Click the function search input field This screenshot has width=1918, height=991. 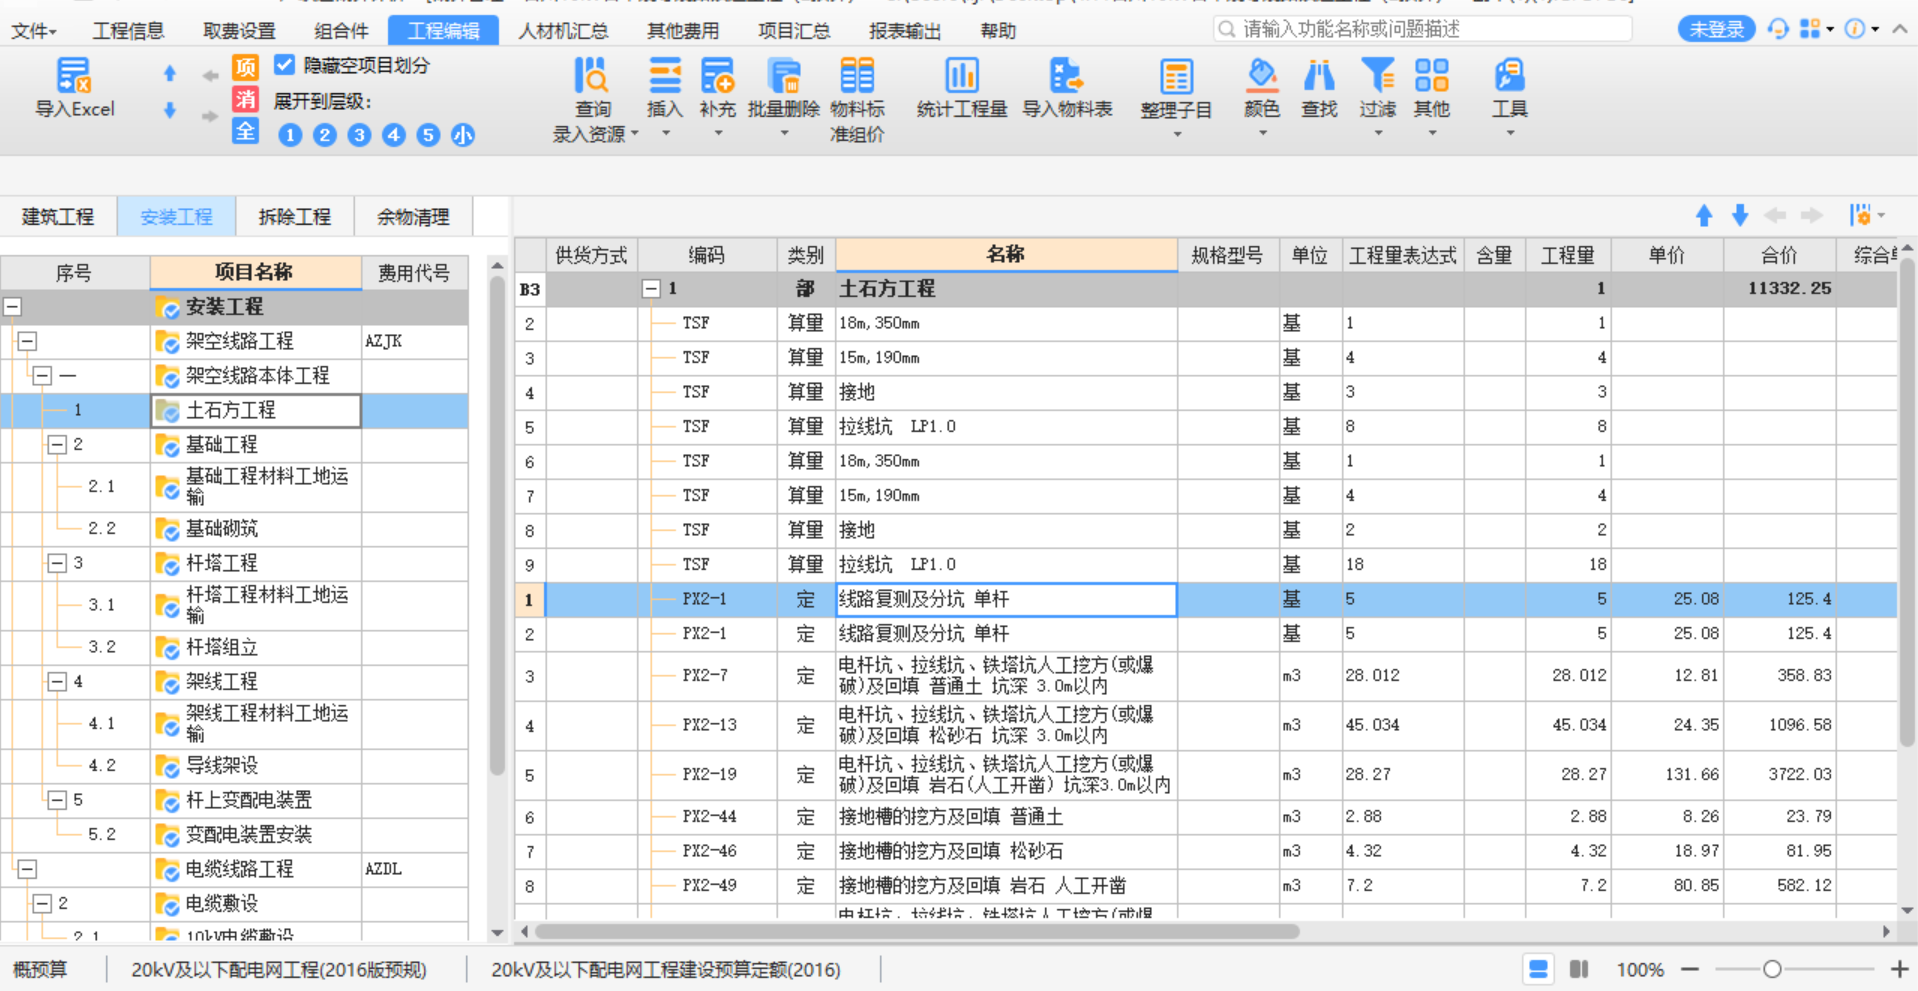(x=1424, y=29)
